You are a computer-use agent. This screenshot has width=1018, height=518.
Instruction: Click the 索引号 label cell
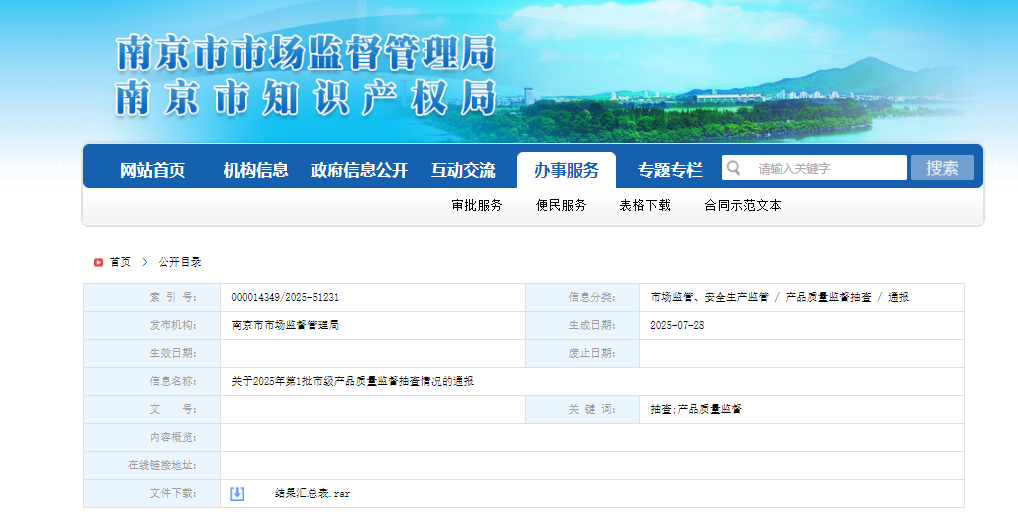click(x=152, y=297)
